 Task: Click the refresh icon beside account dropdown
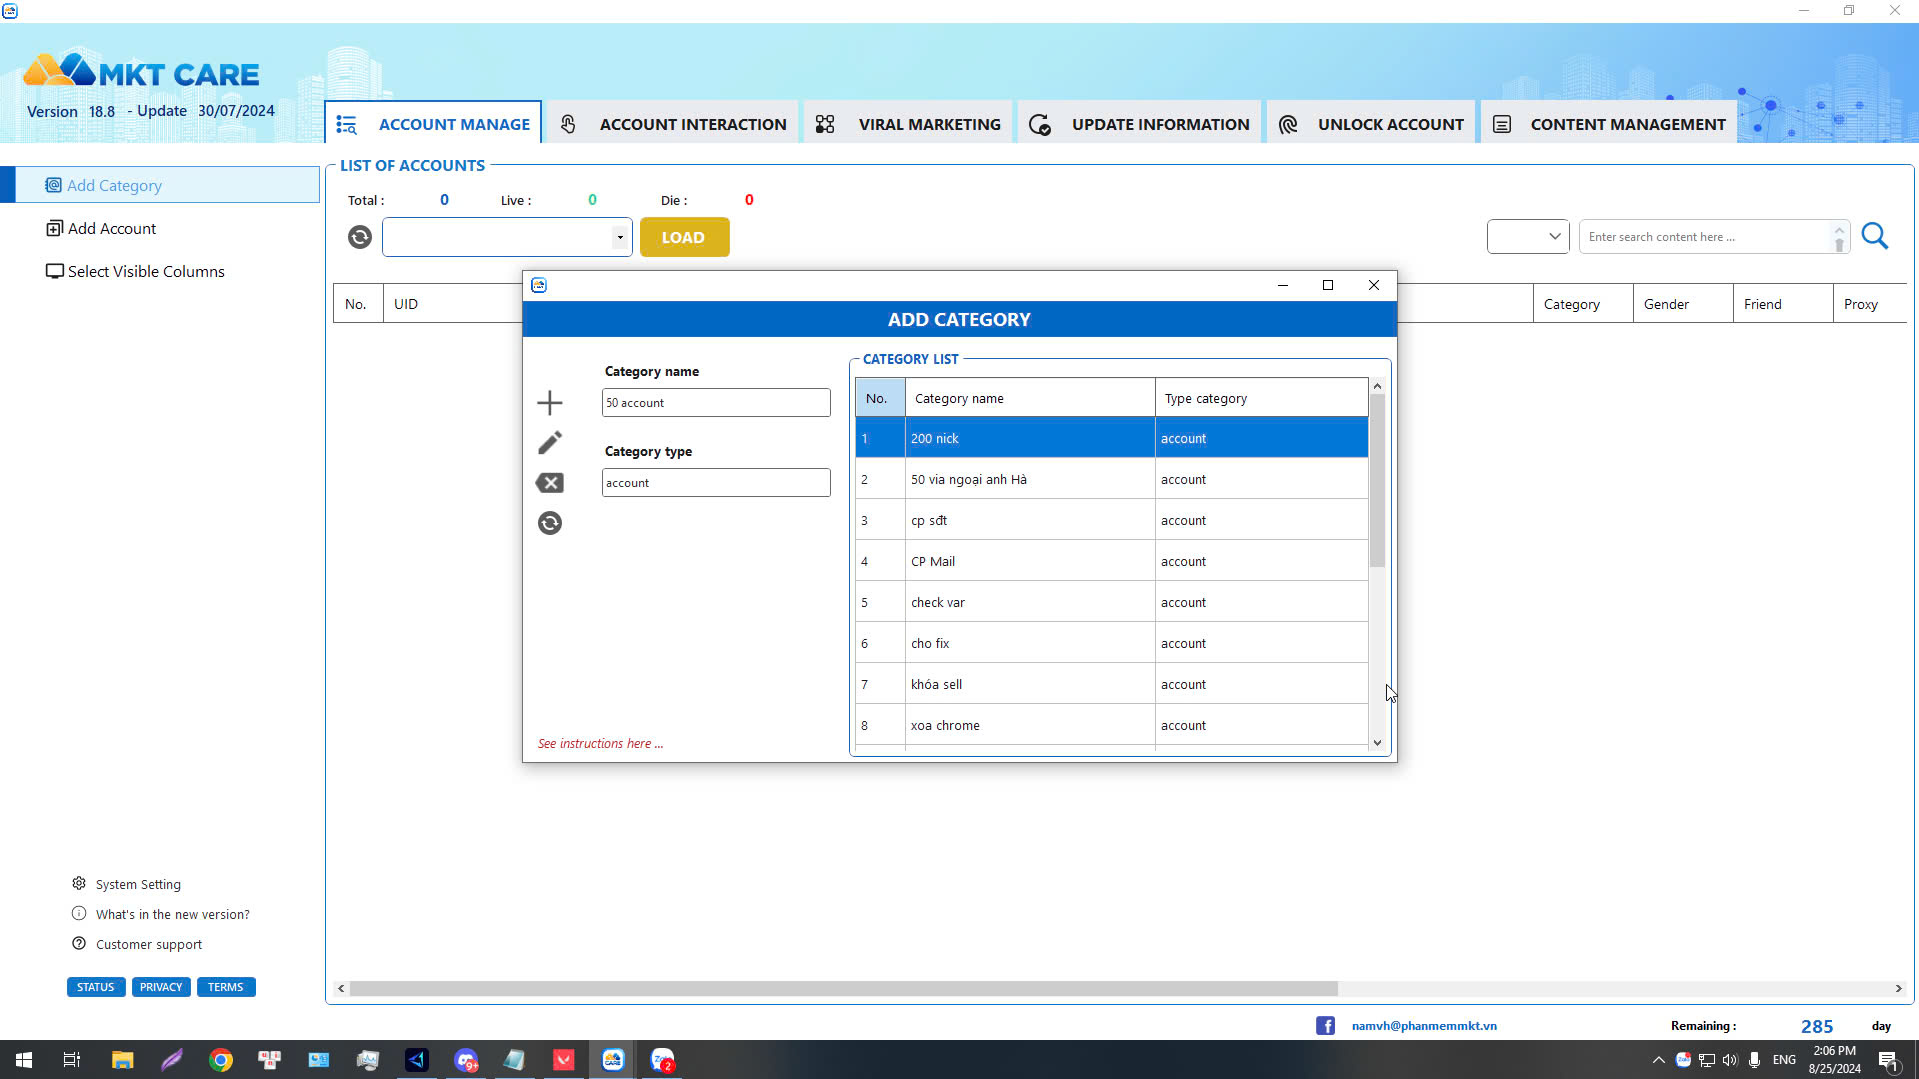(x=360, y=237)
